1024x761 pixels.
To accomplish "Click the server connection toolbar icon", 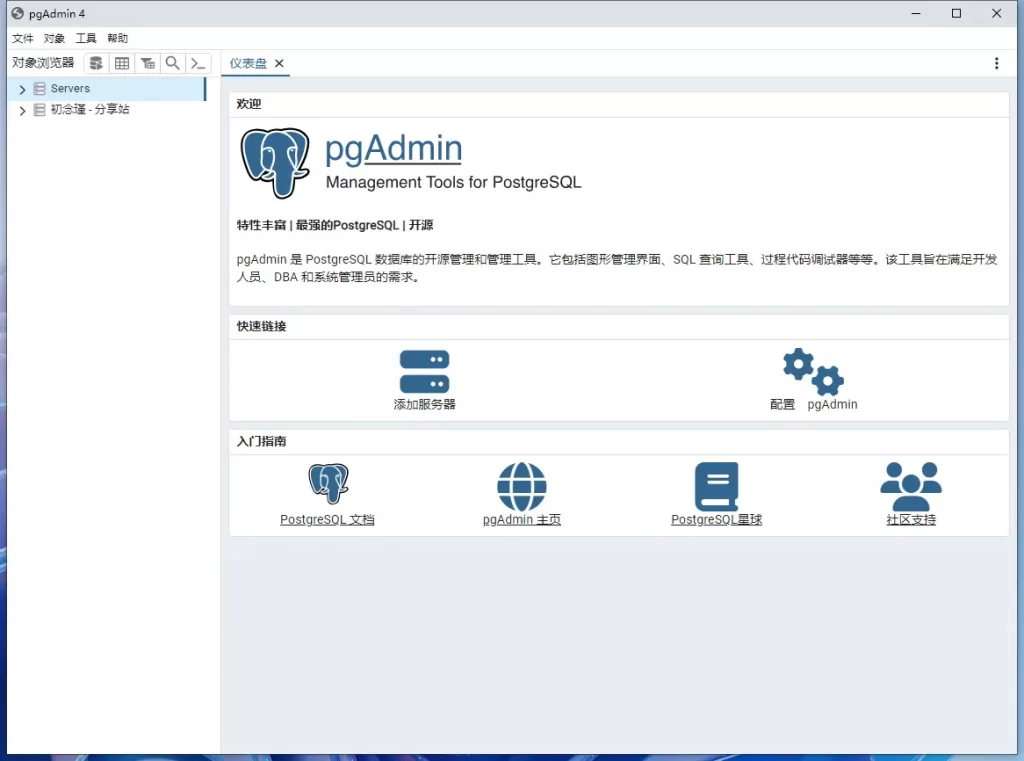I will point(96,63).
